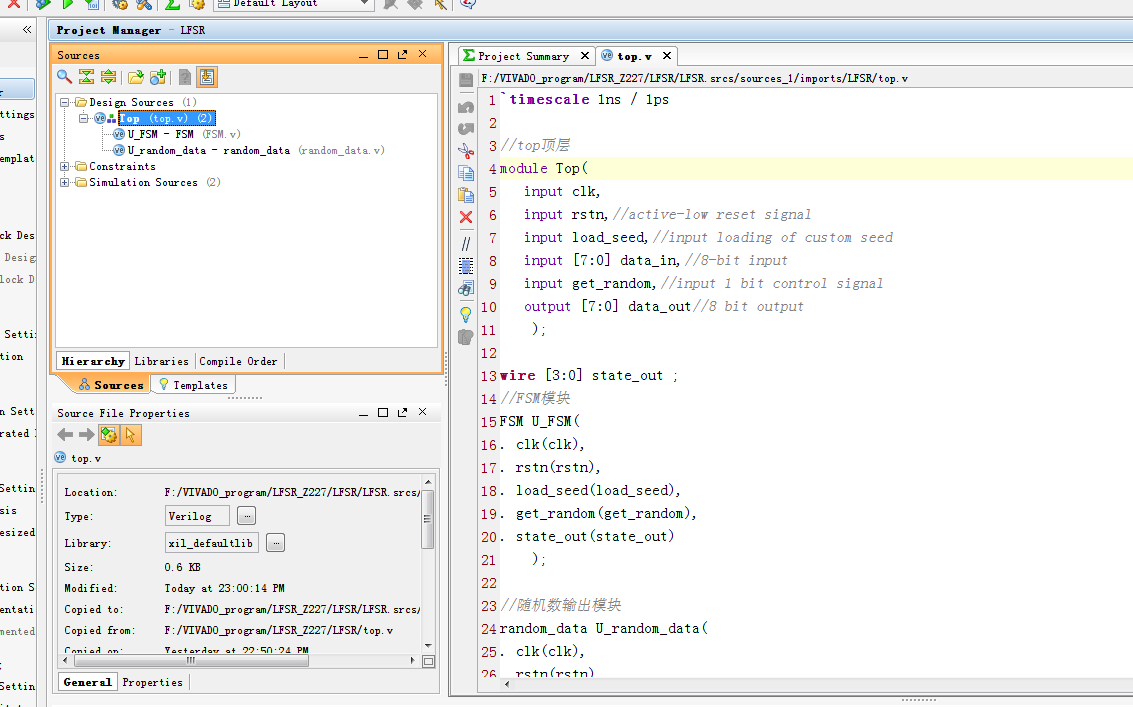Click Add Sources icon with green plus

pos(158,77)
